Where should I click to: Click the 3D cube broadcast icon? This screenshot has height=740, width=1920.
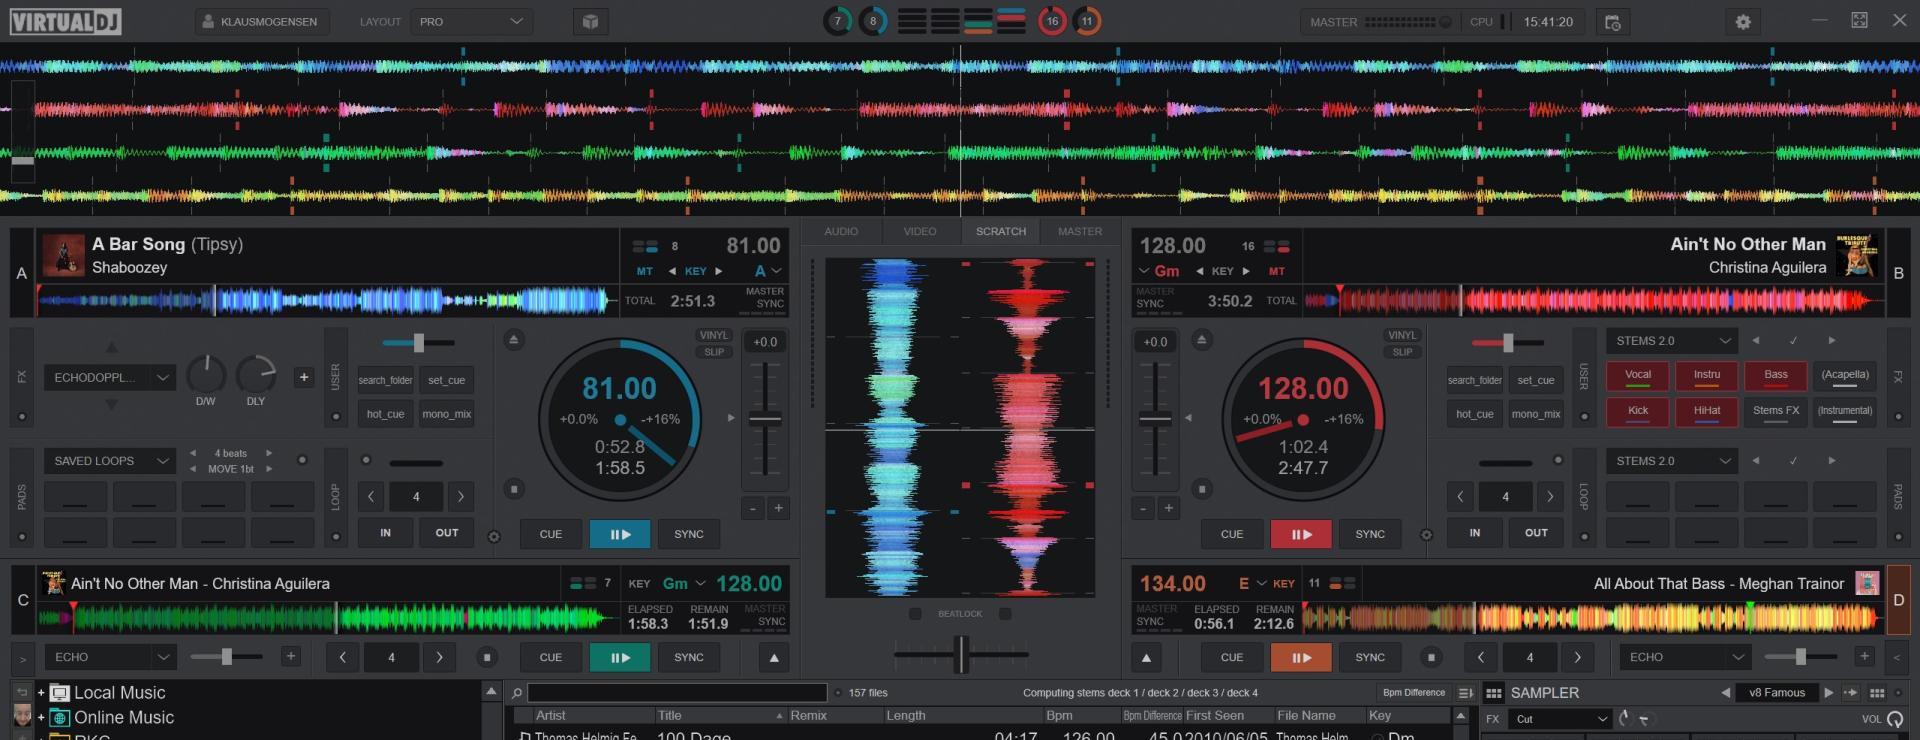(x=590, y=22)
